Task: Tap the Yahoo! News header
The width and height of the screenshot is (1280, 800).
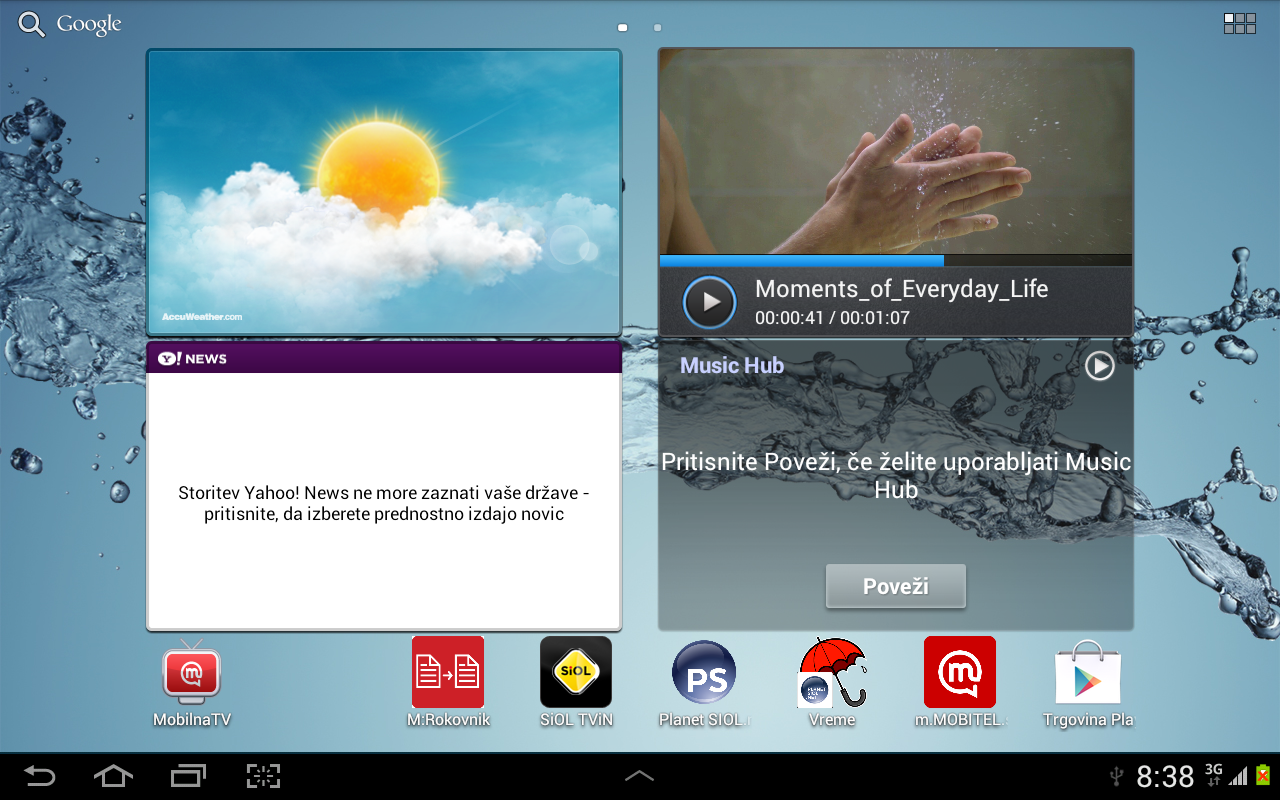Action: (x=384, y=359)
